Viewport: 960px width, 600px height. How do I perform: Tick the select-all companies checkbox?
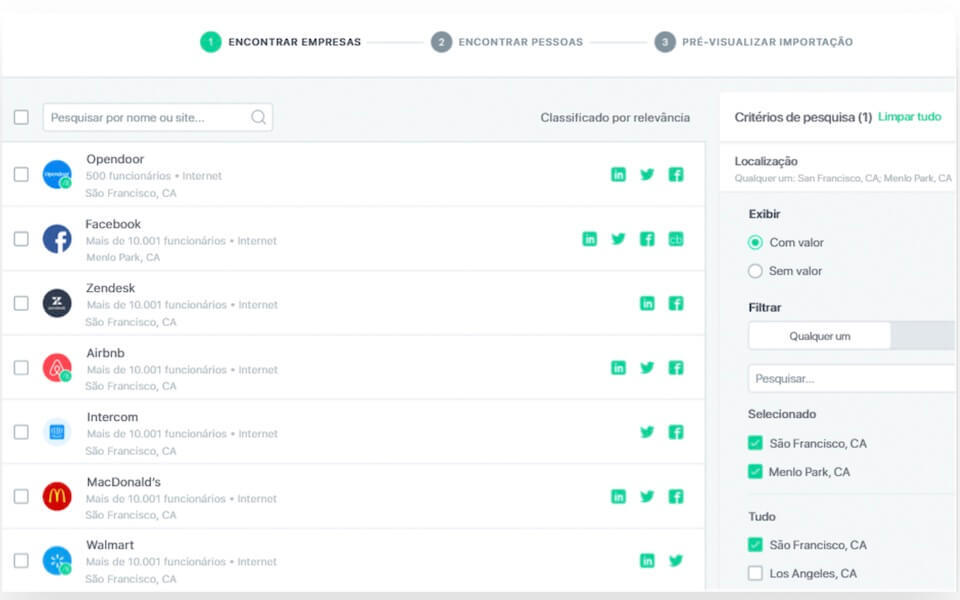[21, 117]
